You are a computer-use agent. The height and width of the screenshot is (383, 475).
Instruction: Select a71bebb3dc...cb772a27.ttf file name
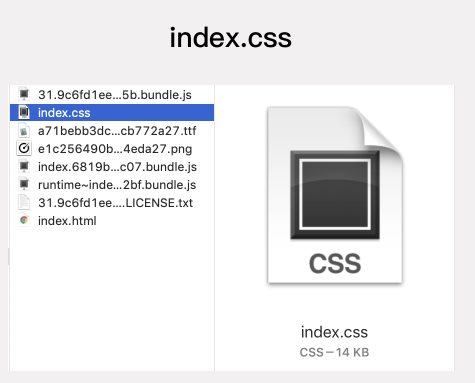pos(117,131)
